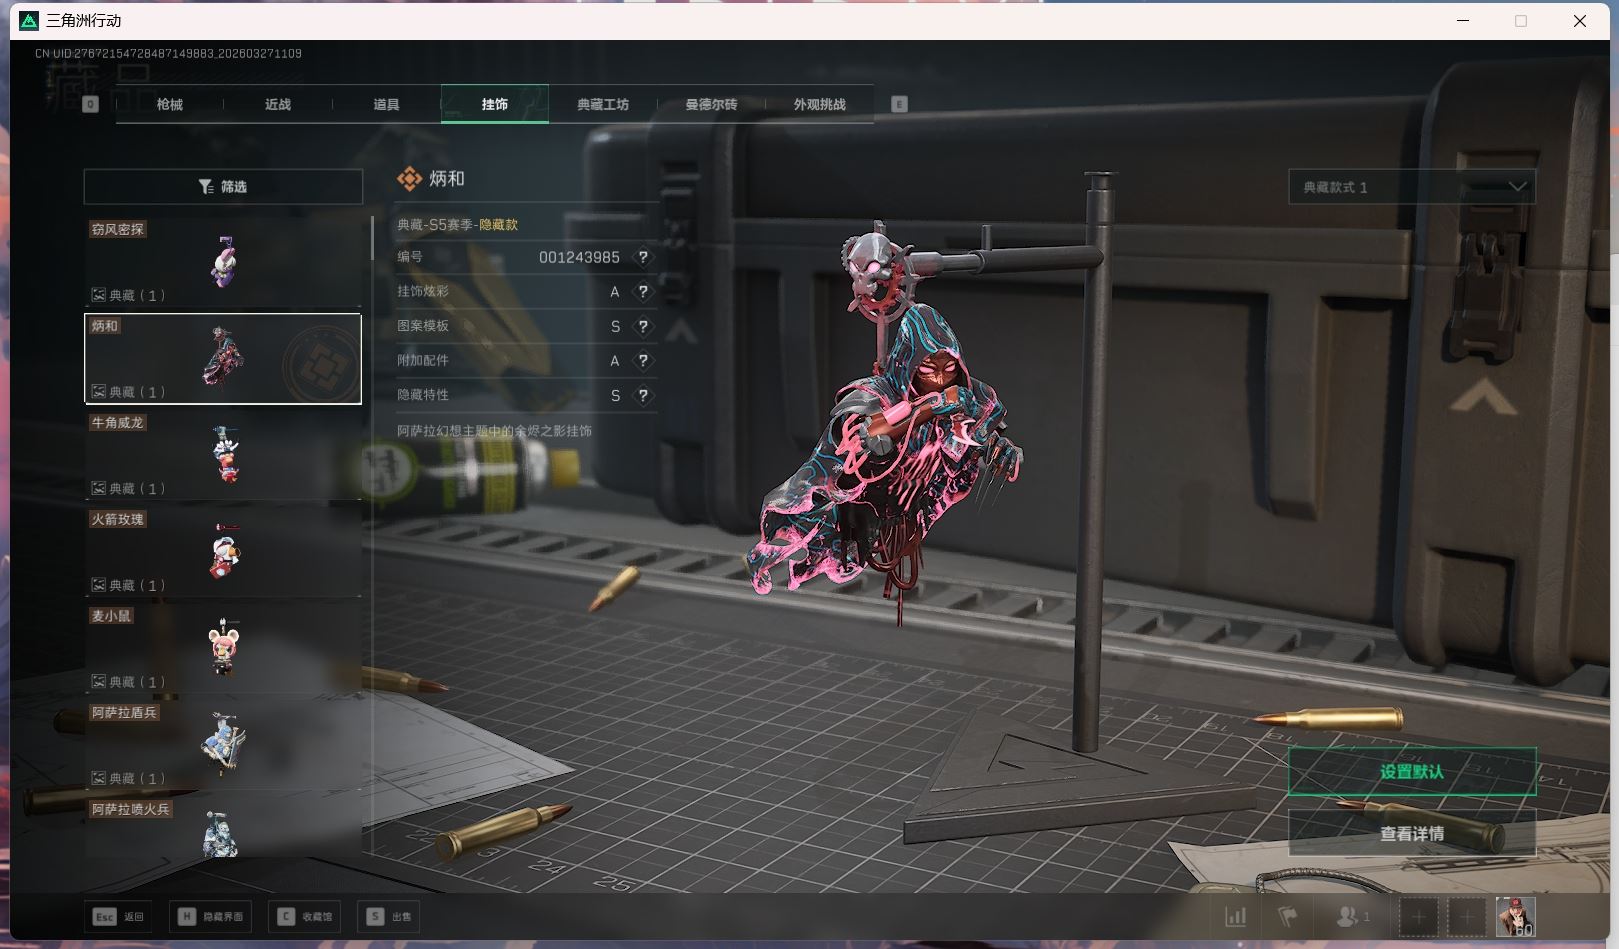
Task: Switch to the 典藏工坊 tab
Action: pos(603,104)
